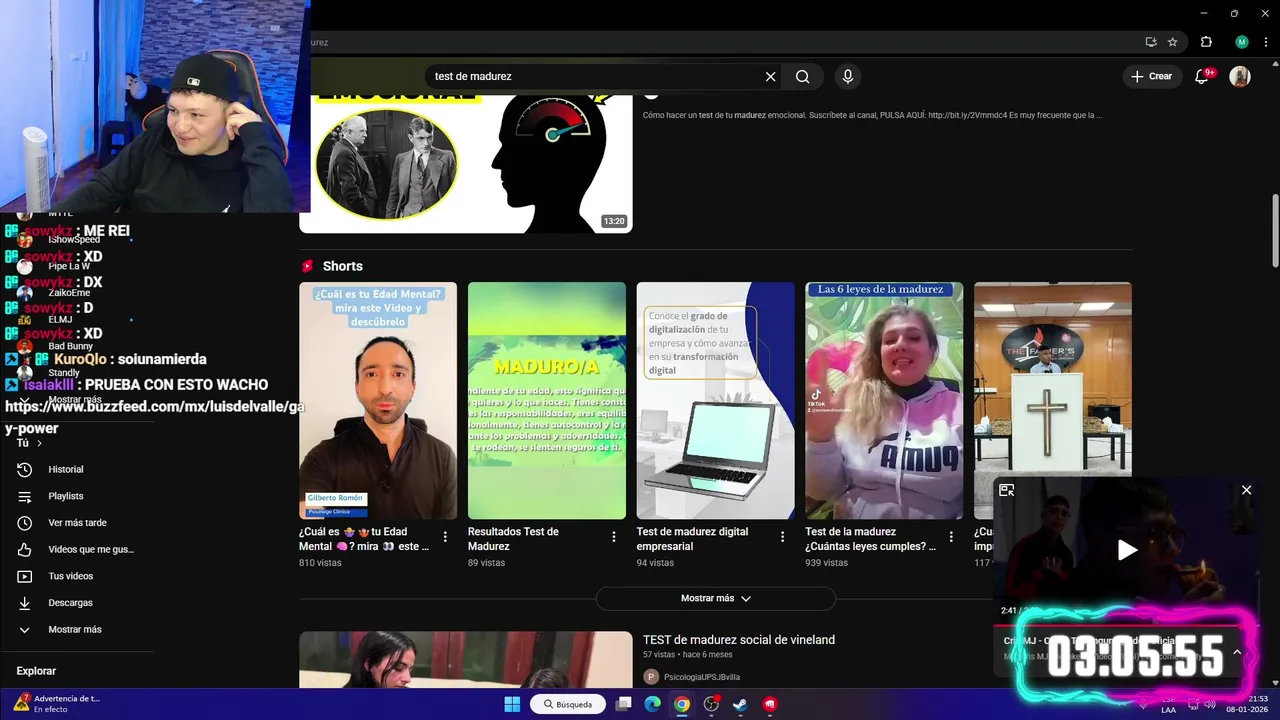The width and height of the screenshot is (1280, 720).
Task: Expand miniplayer back to full video page
Action: [1007, 490]
